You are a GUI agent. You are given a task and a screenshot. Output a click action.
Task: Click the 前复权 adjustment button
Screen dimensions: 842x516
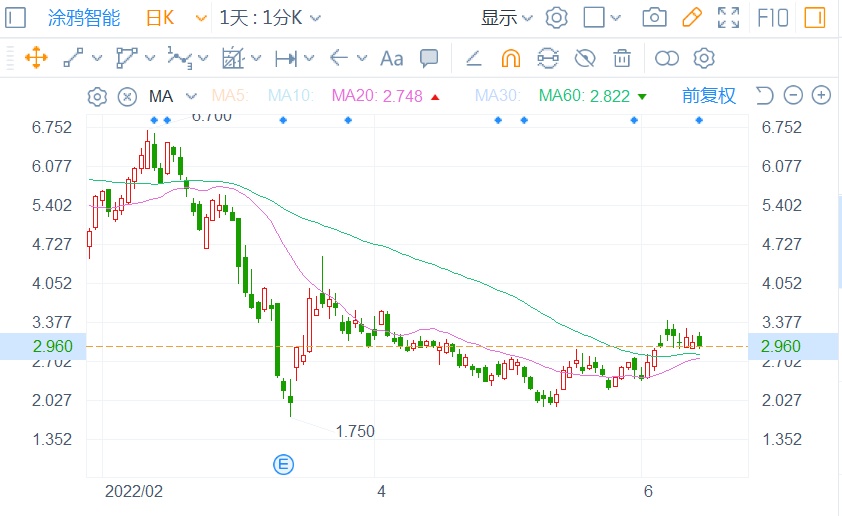coord(709,96)
